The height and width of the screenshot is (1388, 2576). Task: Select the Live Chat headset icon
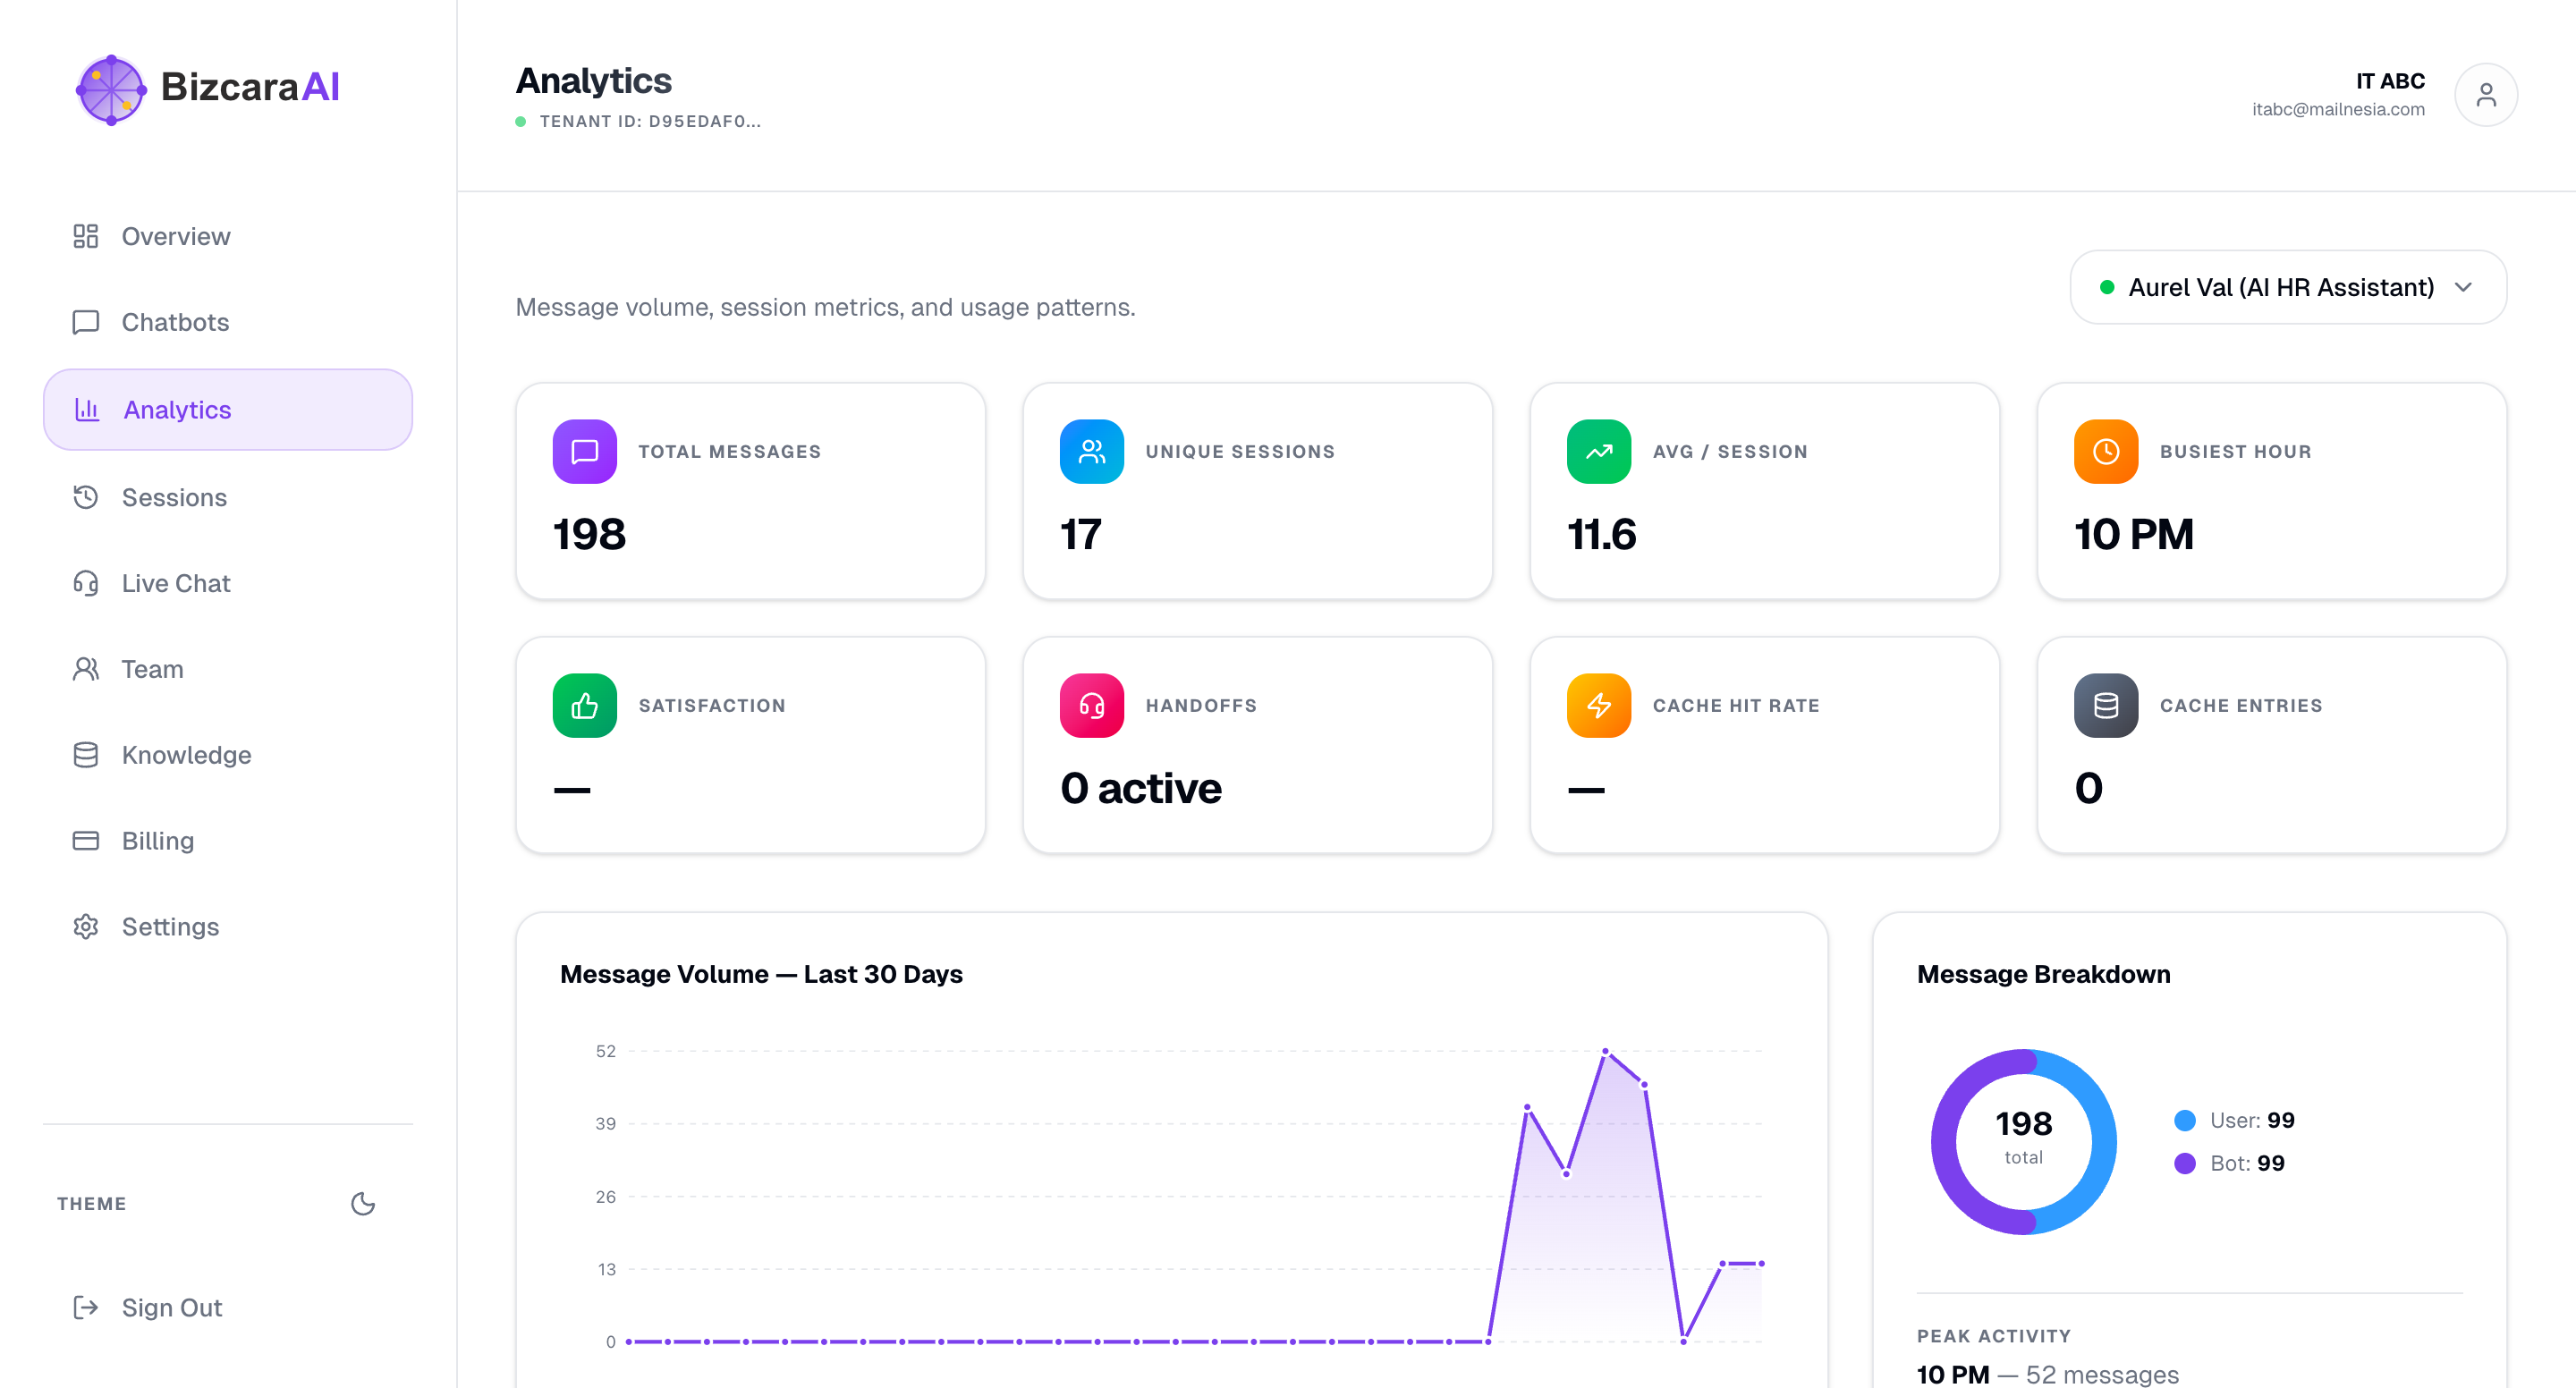[x=85, y=583]
